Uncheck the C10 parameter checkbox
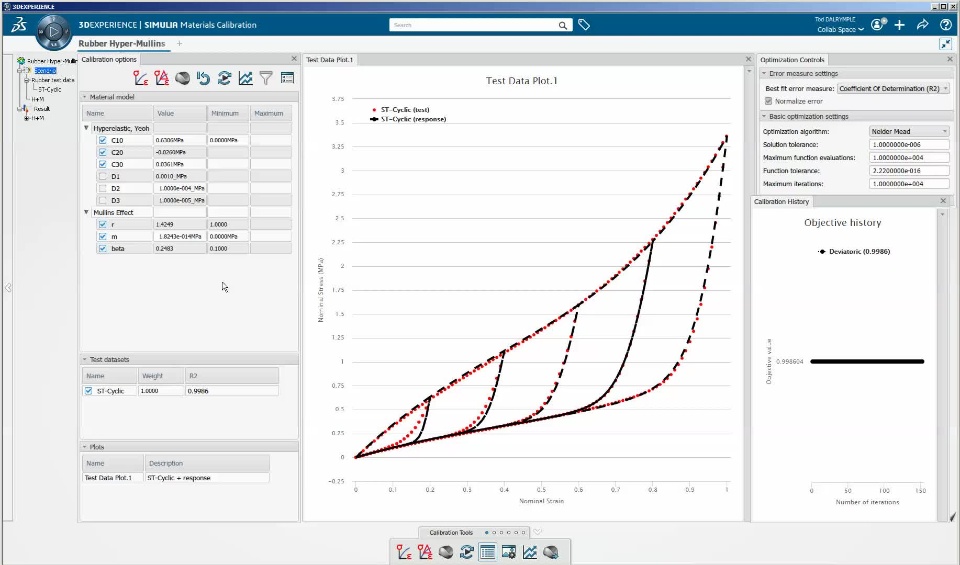This screenshot has height=565, width=960. point(102,140)
